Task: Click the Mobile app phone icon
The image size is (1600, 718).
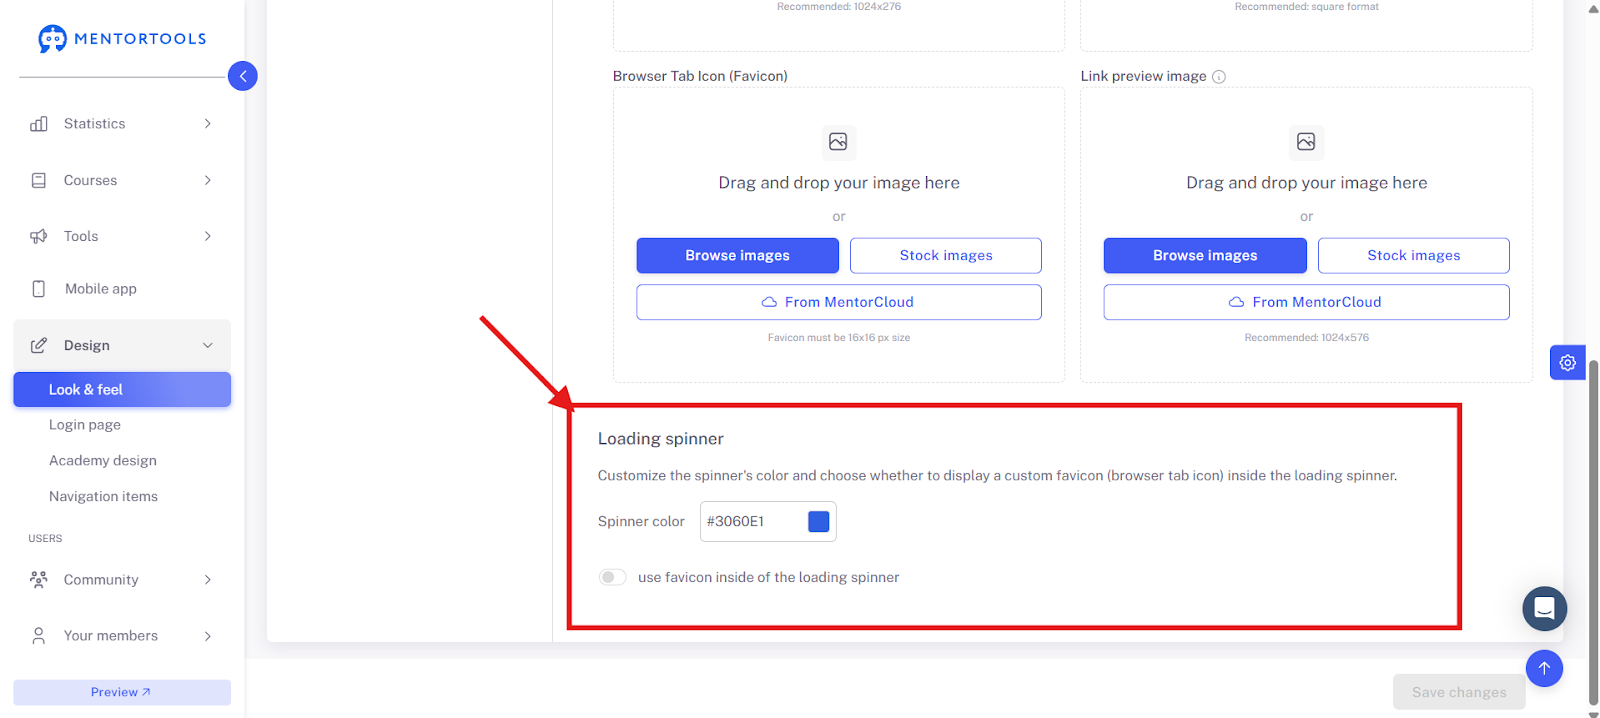Action: [x=39, y=289]
